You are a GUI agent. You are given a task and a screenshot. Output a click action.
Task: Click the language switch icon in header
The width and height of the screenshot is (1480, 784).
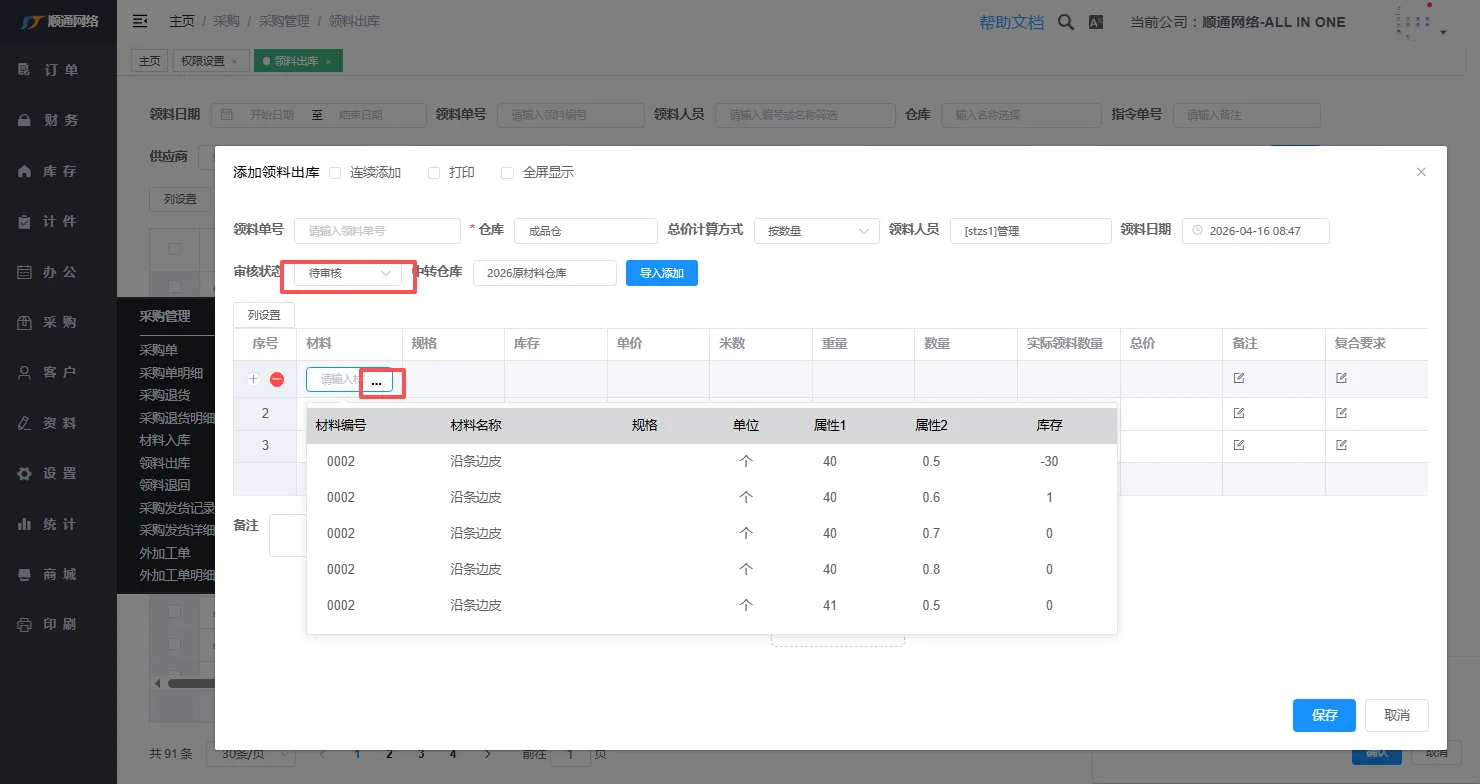point(1096,22)
